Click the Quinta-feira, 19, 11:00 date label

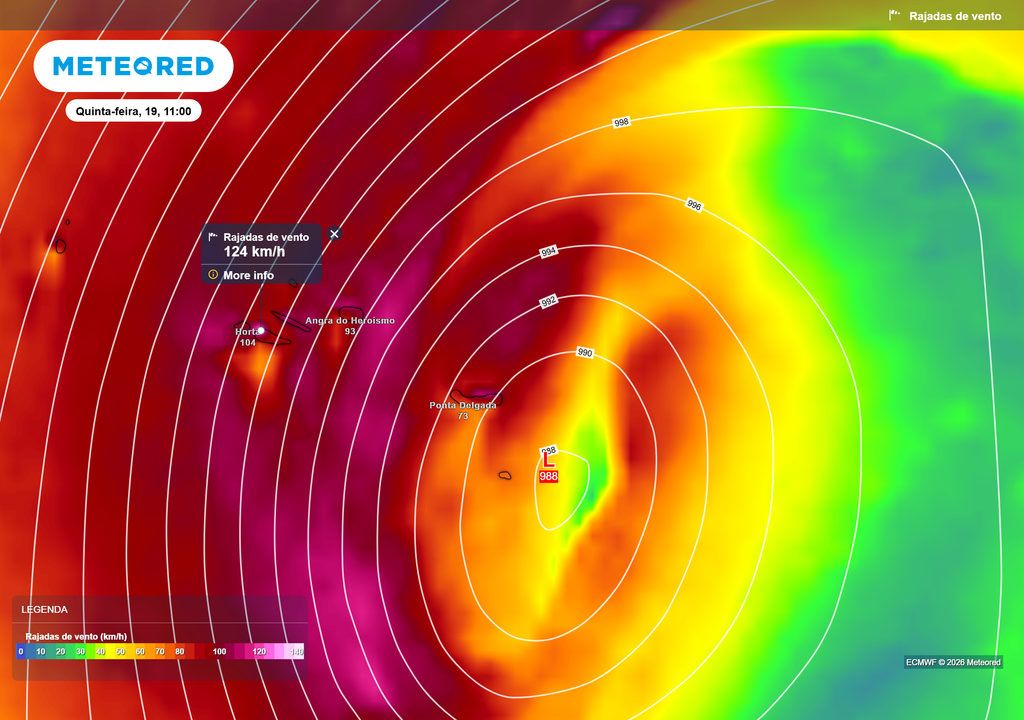tap(133, 111)
